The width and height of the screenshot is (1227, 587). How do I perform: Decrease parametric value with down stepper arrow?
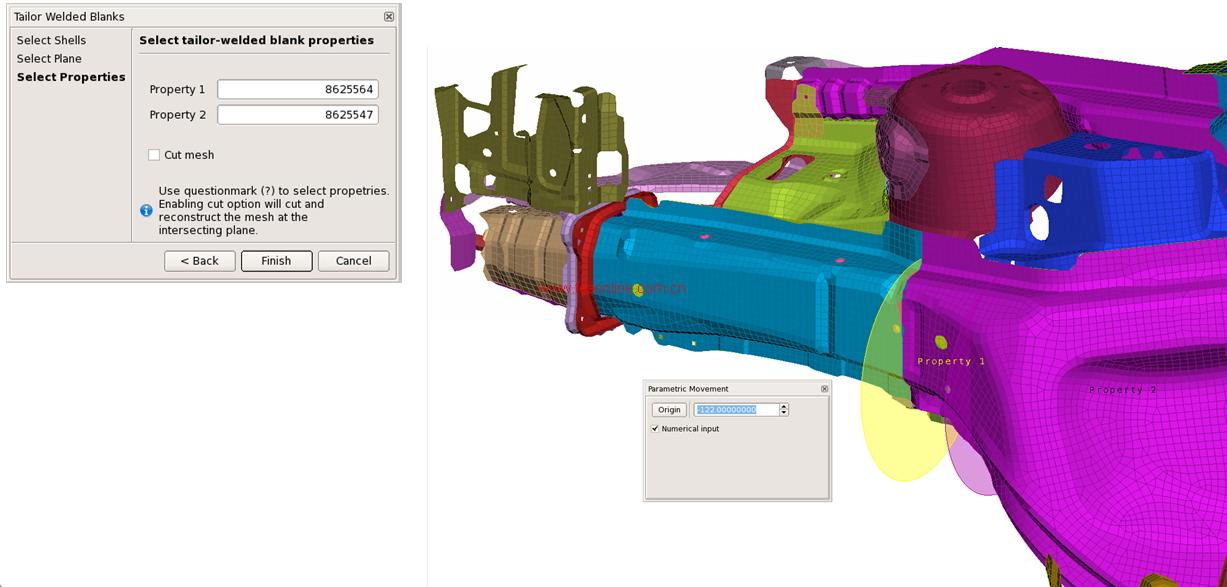[x=784, y=413]
